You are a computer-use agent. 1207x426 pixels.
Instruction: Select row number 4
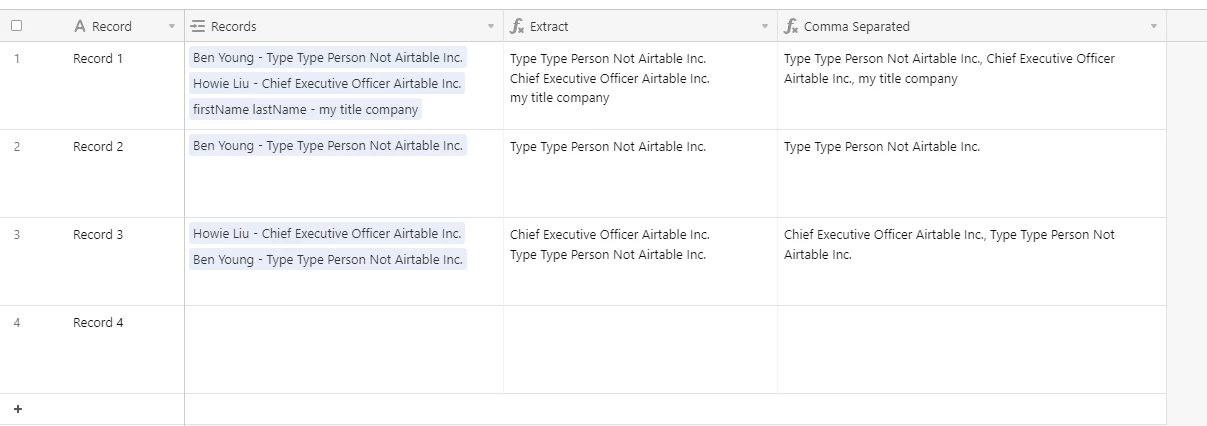[16, 323]
